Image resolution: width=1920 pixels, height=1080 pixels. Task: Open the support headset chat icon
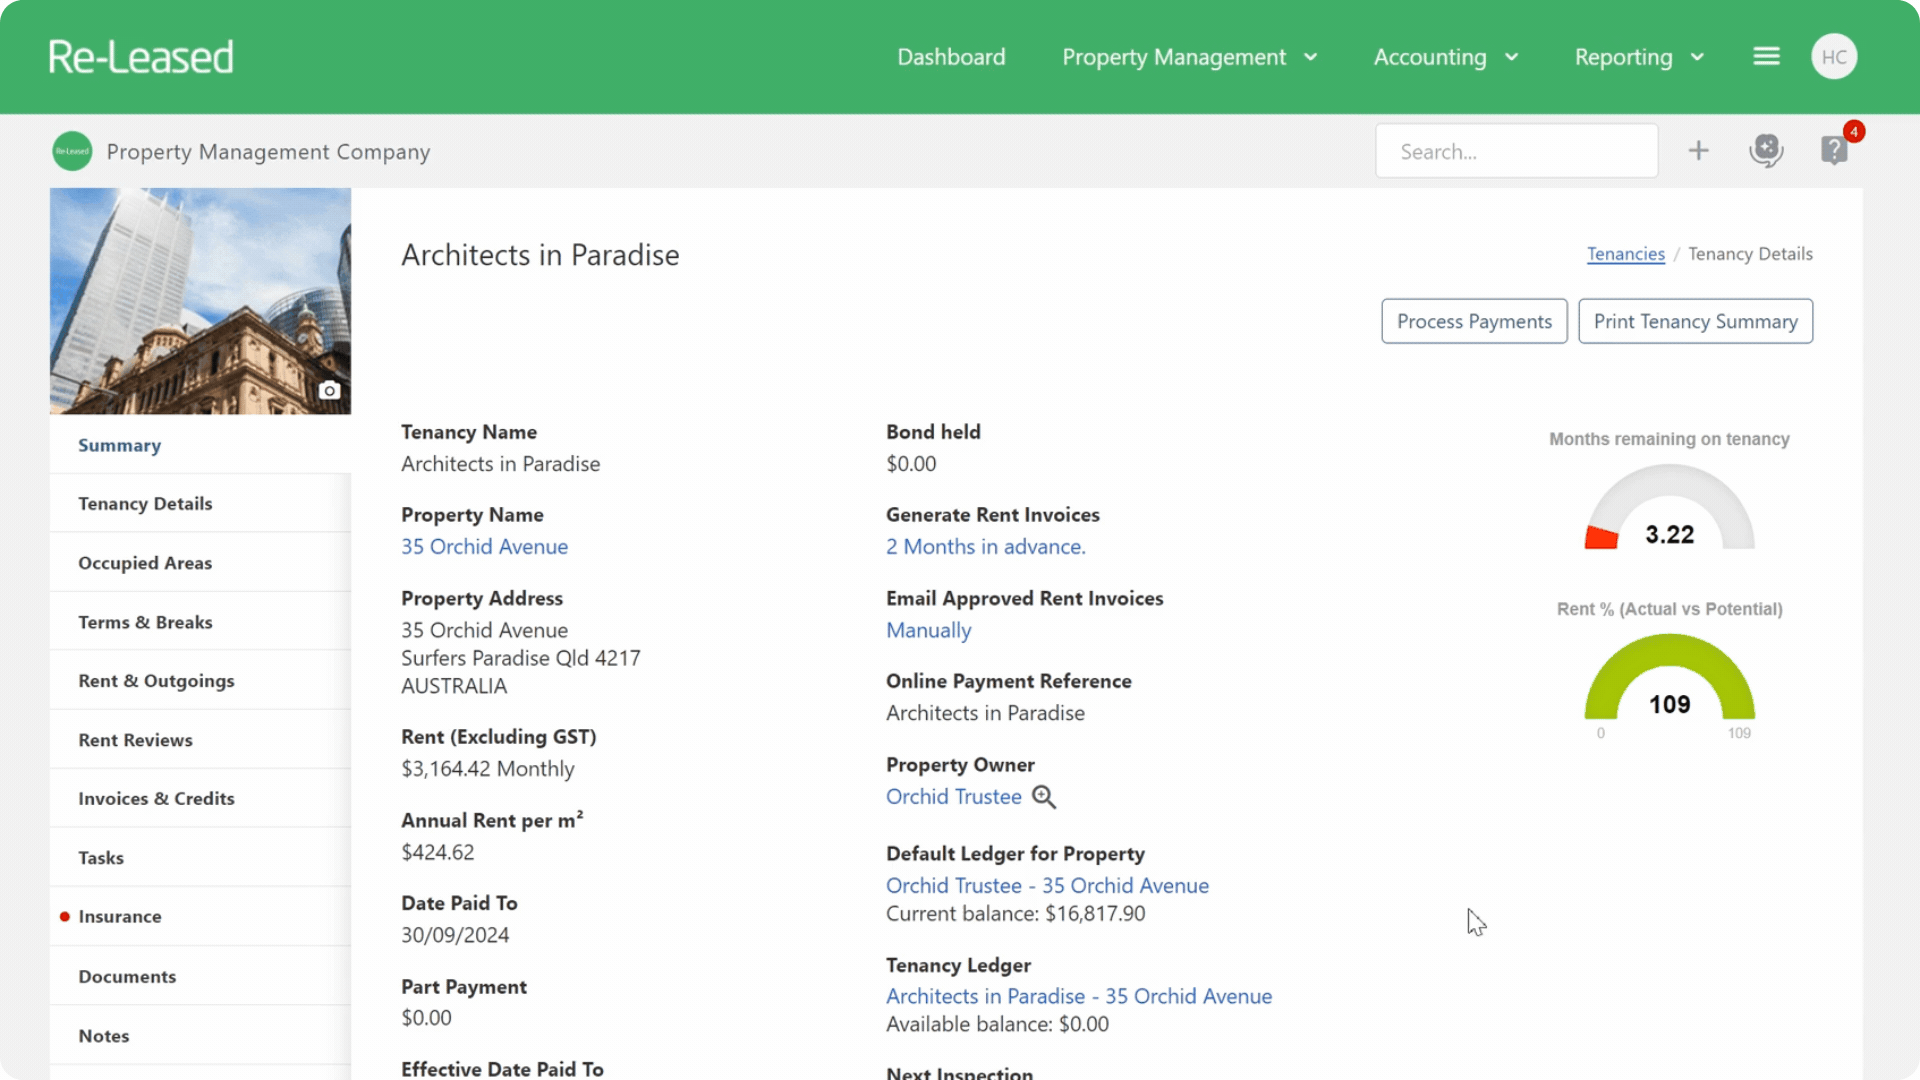tap(1766, 151)
